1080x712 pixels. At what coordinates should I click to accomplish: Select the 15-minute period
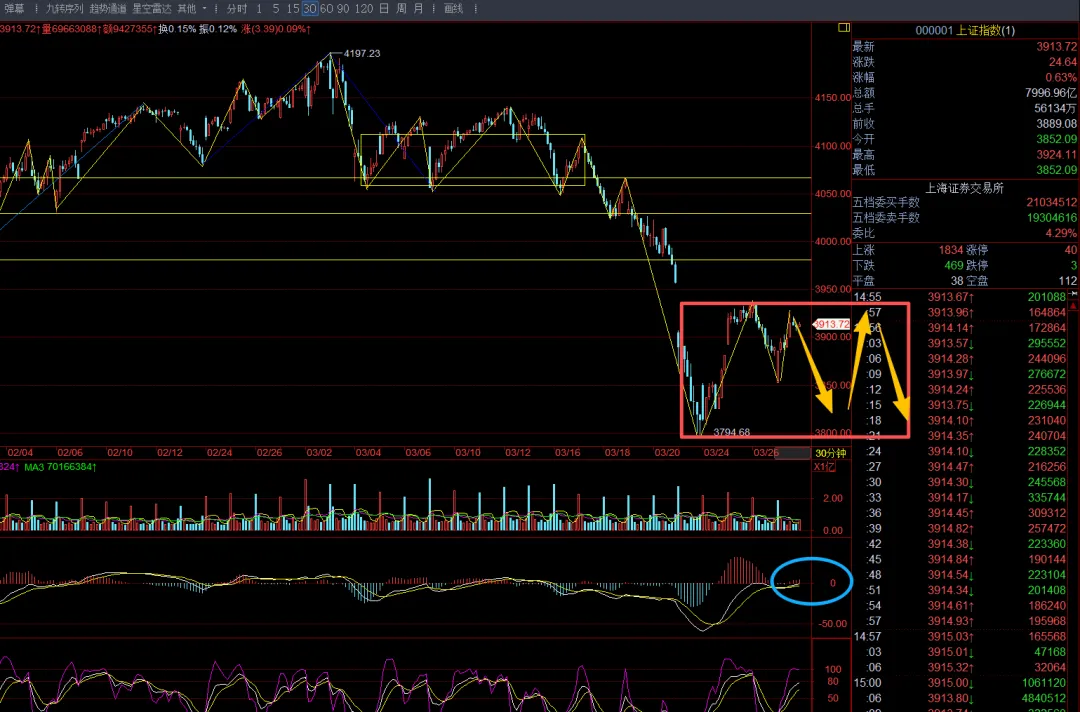pyautogui.click(x=293, y=9)
